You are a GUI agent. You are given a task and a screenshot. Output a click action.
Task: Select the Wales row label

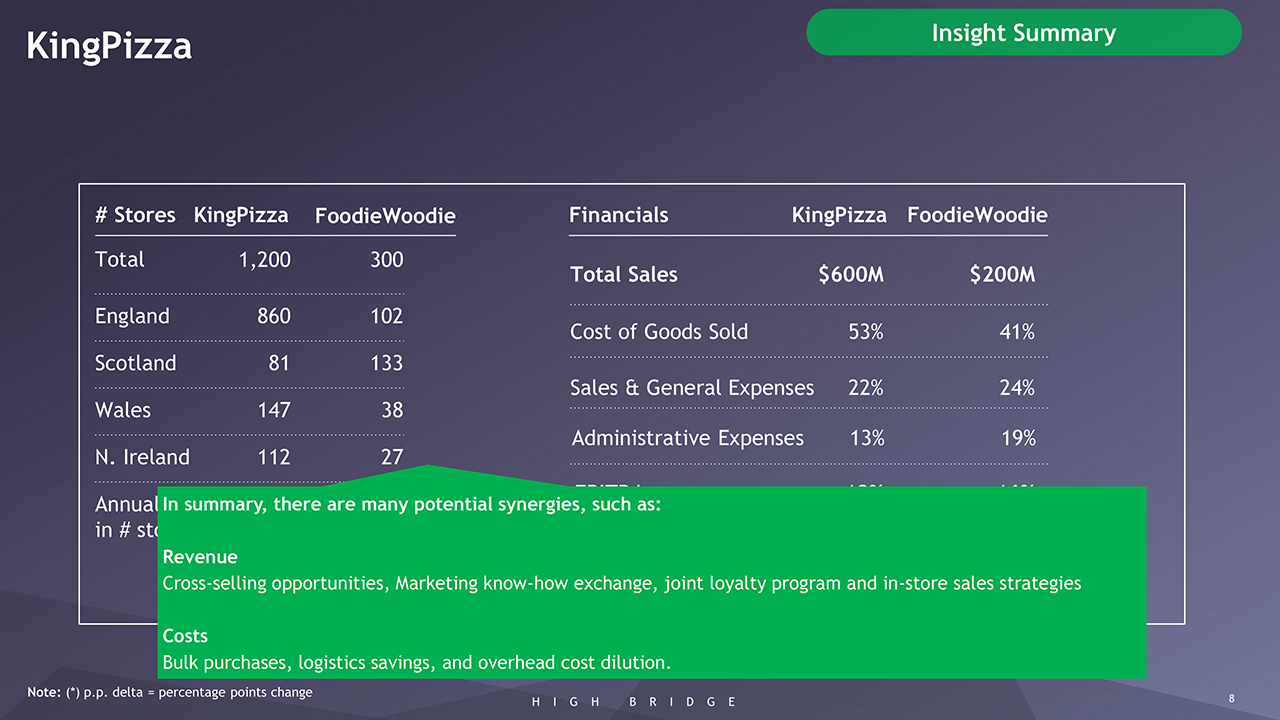pos(123,410)
